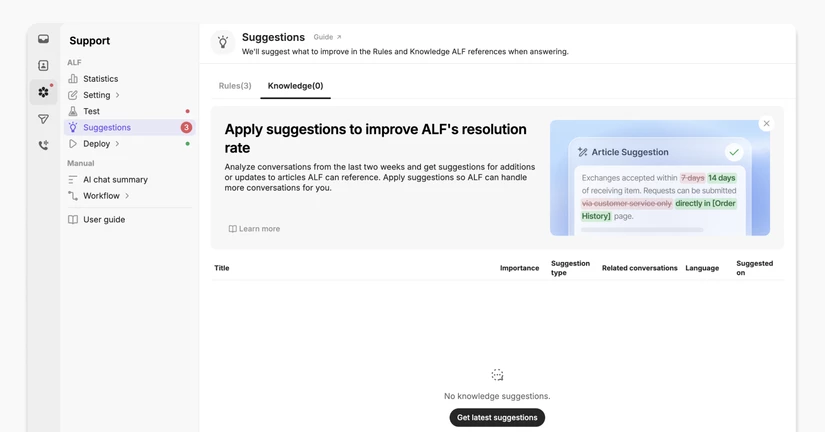Click the red 3 badge on Suggestions
The width and height of the screenshot is (825, 432).
pyautogui.click(x=186, y=127)
